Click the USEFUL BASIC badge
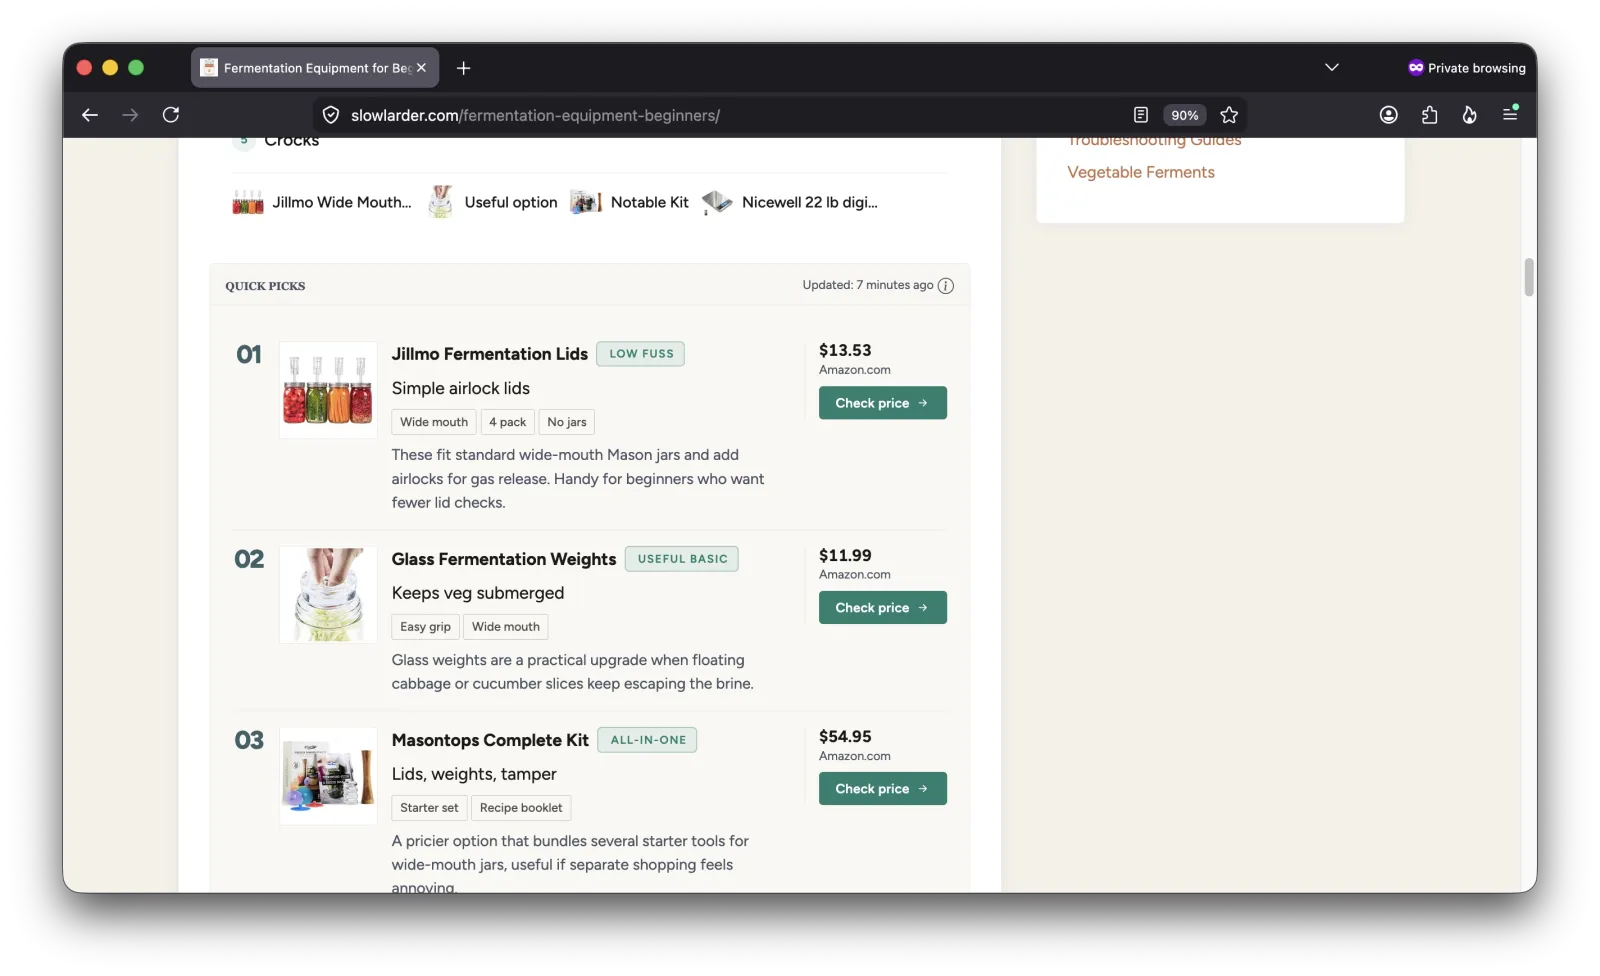The width and height of the screenshot is (1600, 976). [x=682, y=559]
